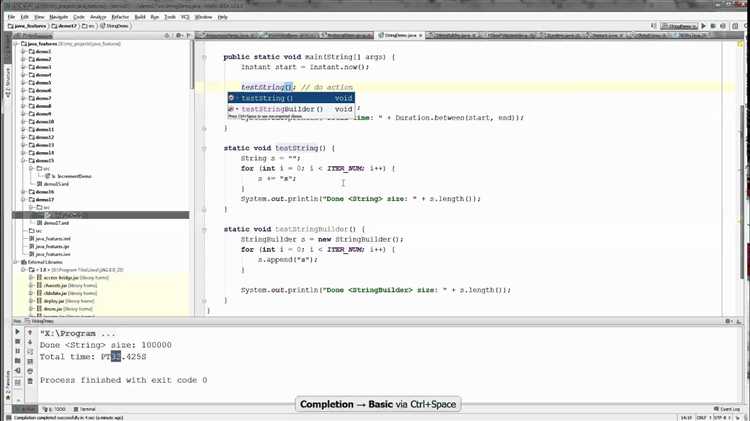
Task: Open the Refactor menu
Action: 120,17
